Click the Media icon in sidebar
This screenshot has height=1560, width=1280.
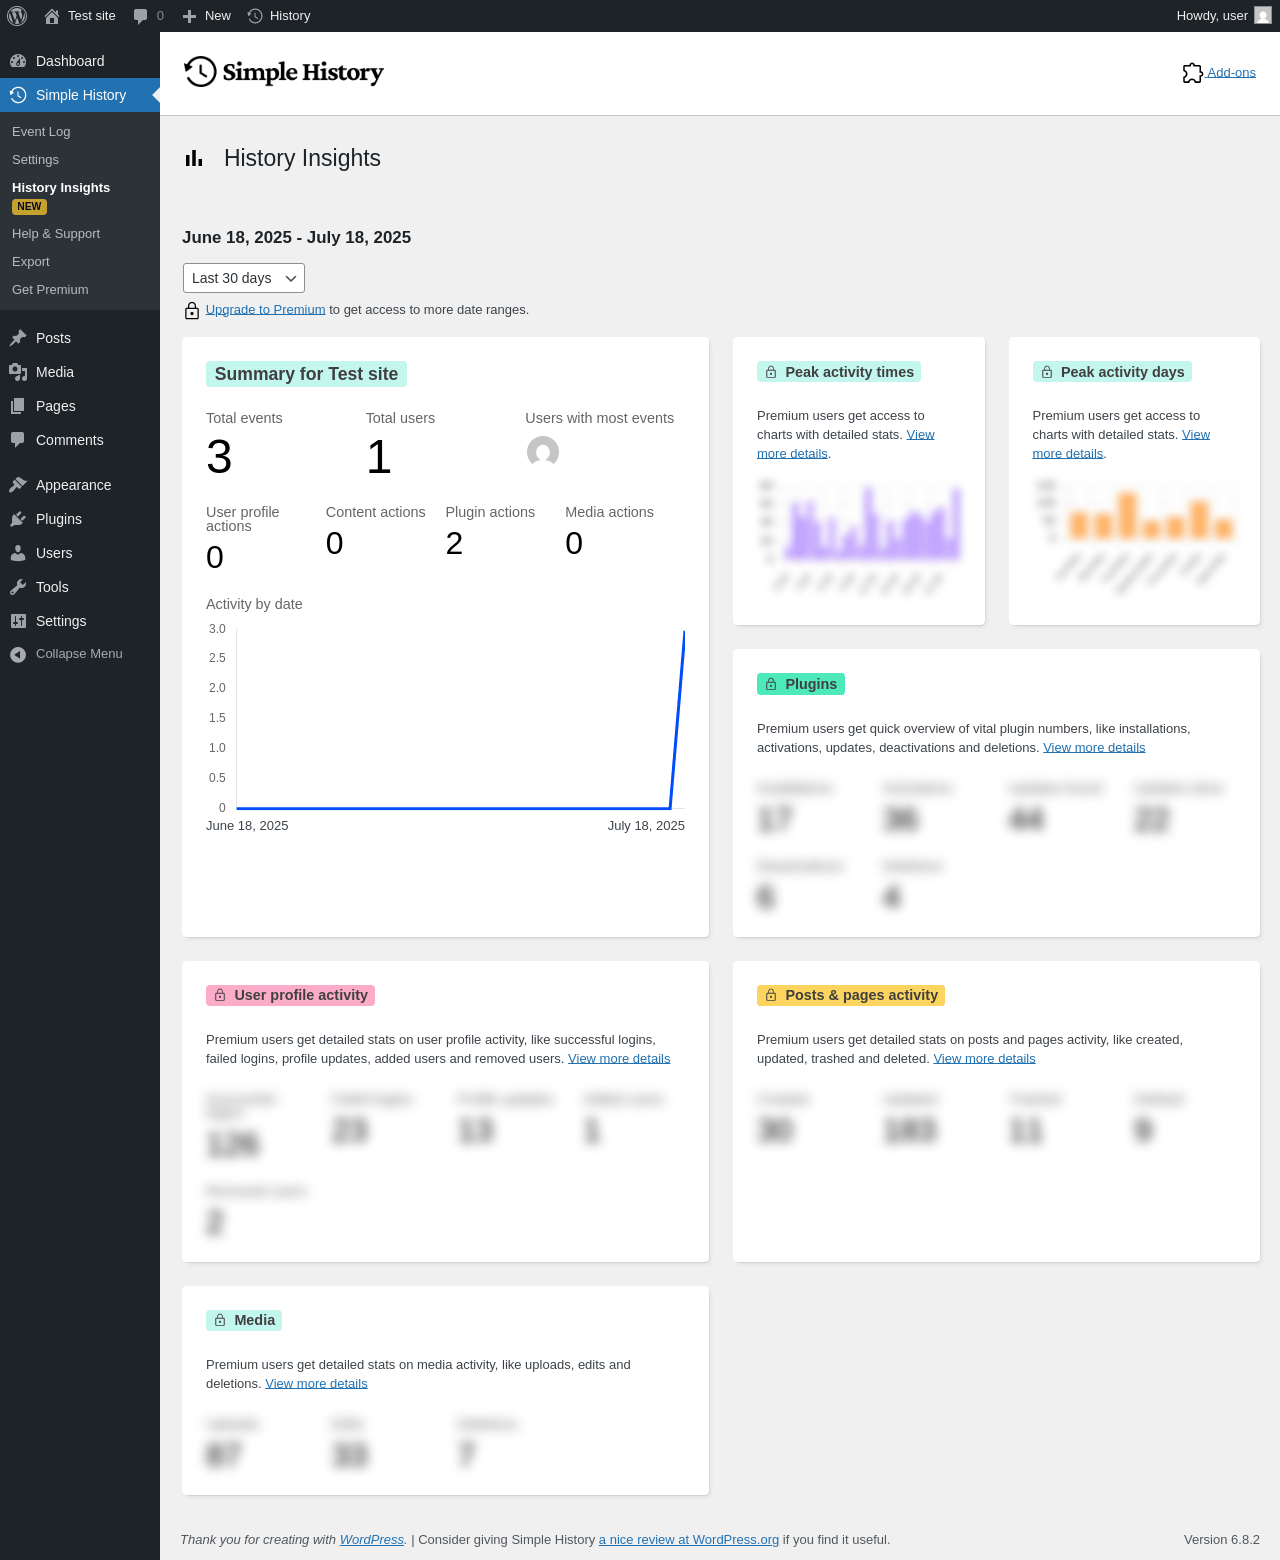point(18,372)
